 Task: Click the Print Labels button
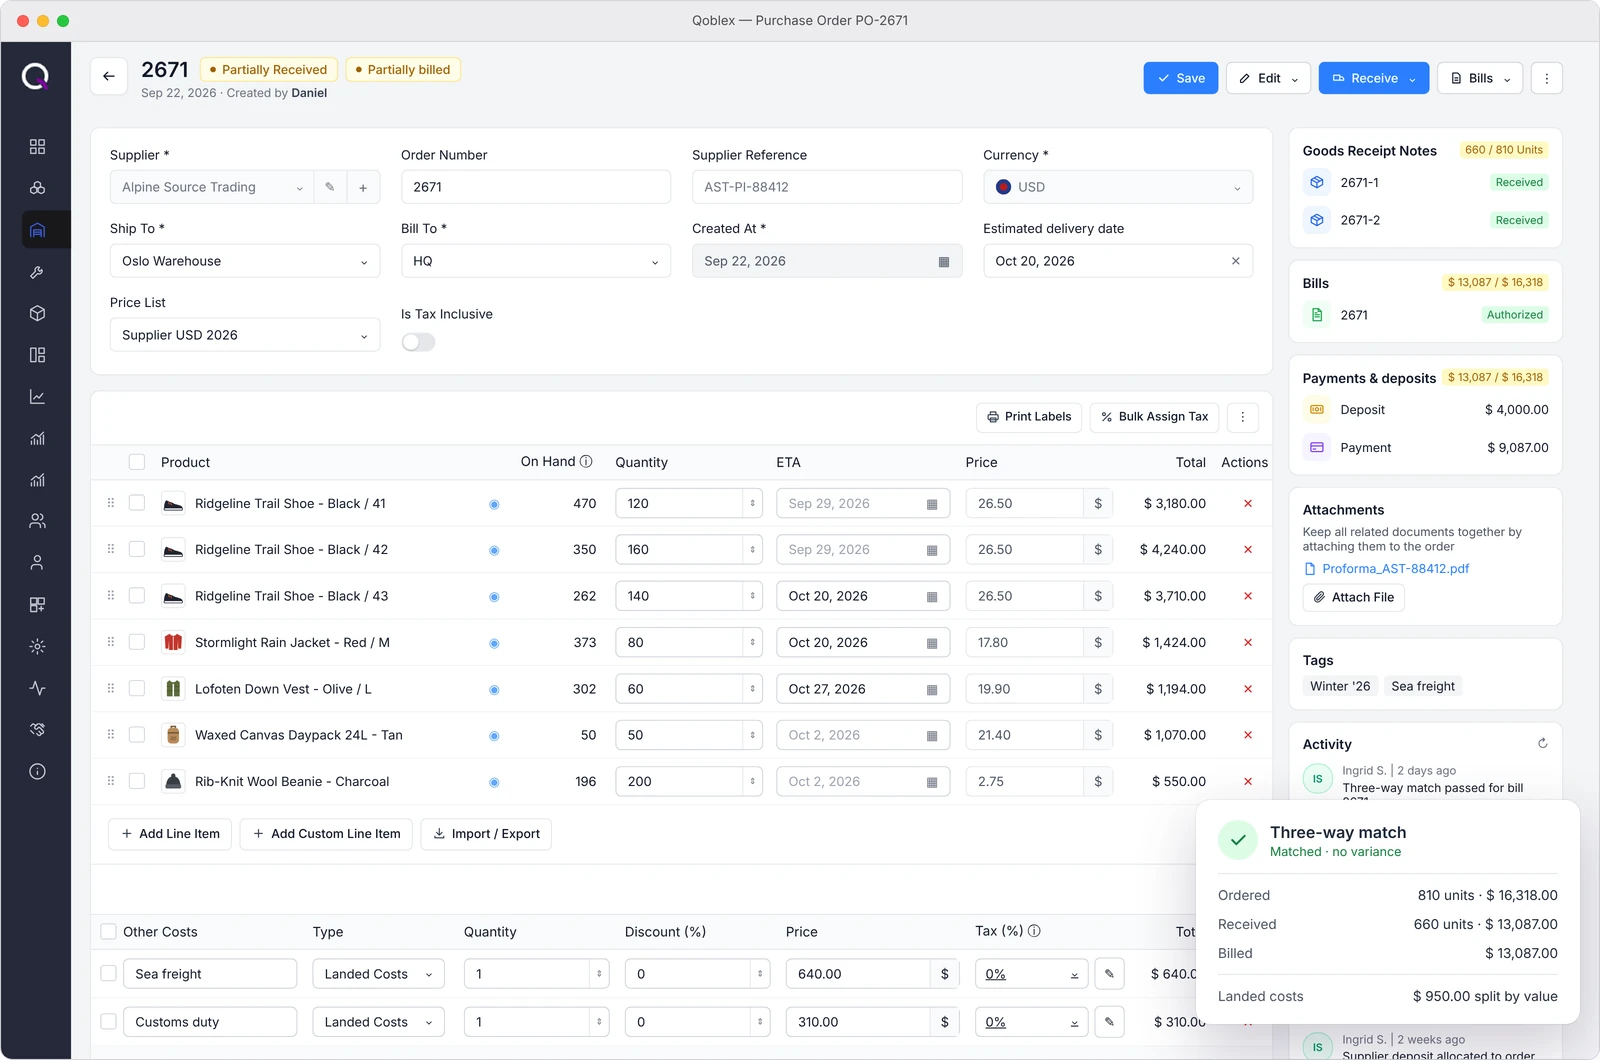pos(1029,417)
